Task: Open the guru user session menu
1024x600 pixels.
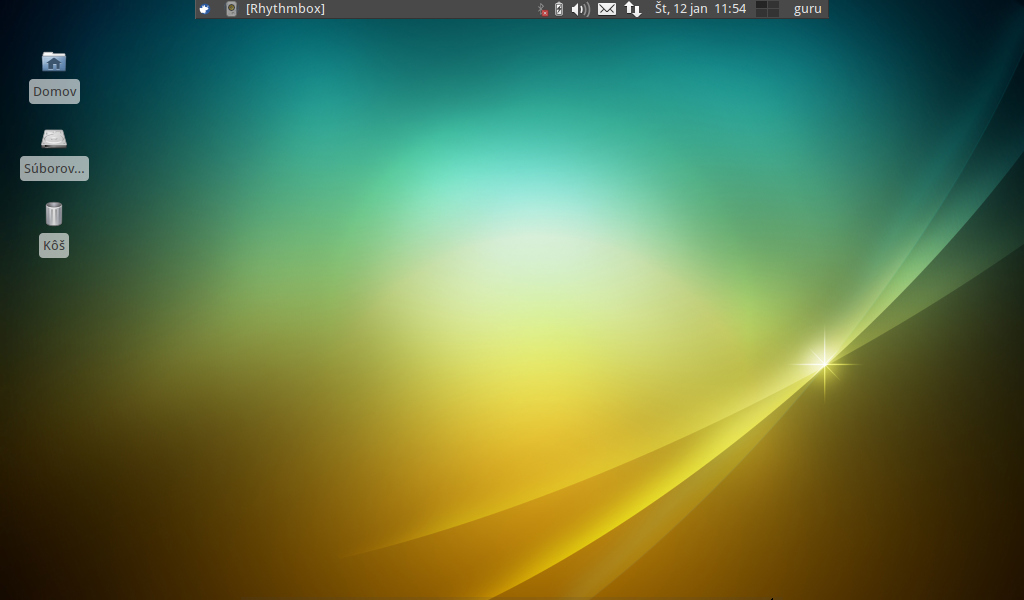Action: (x=807, y=8)
